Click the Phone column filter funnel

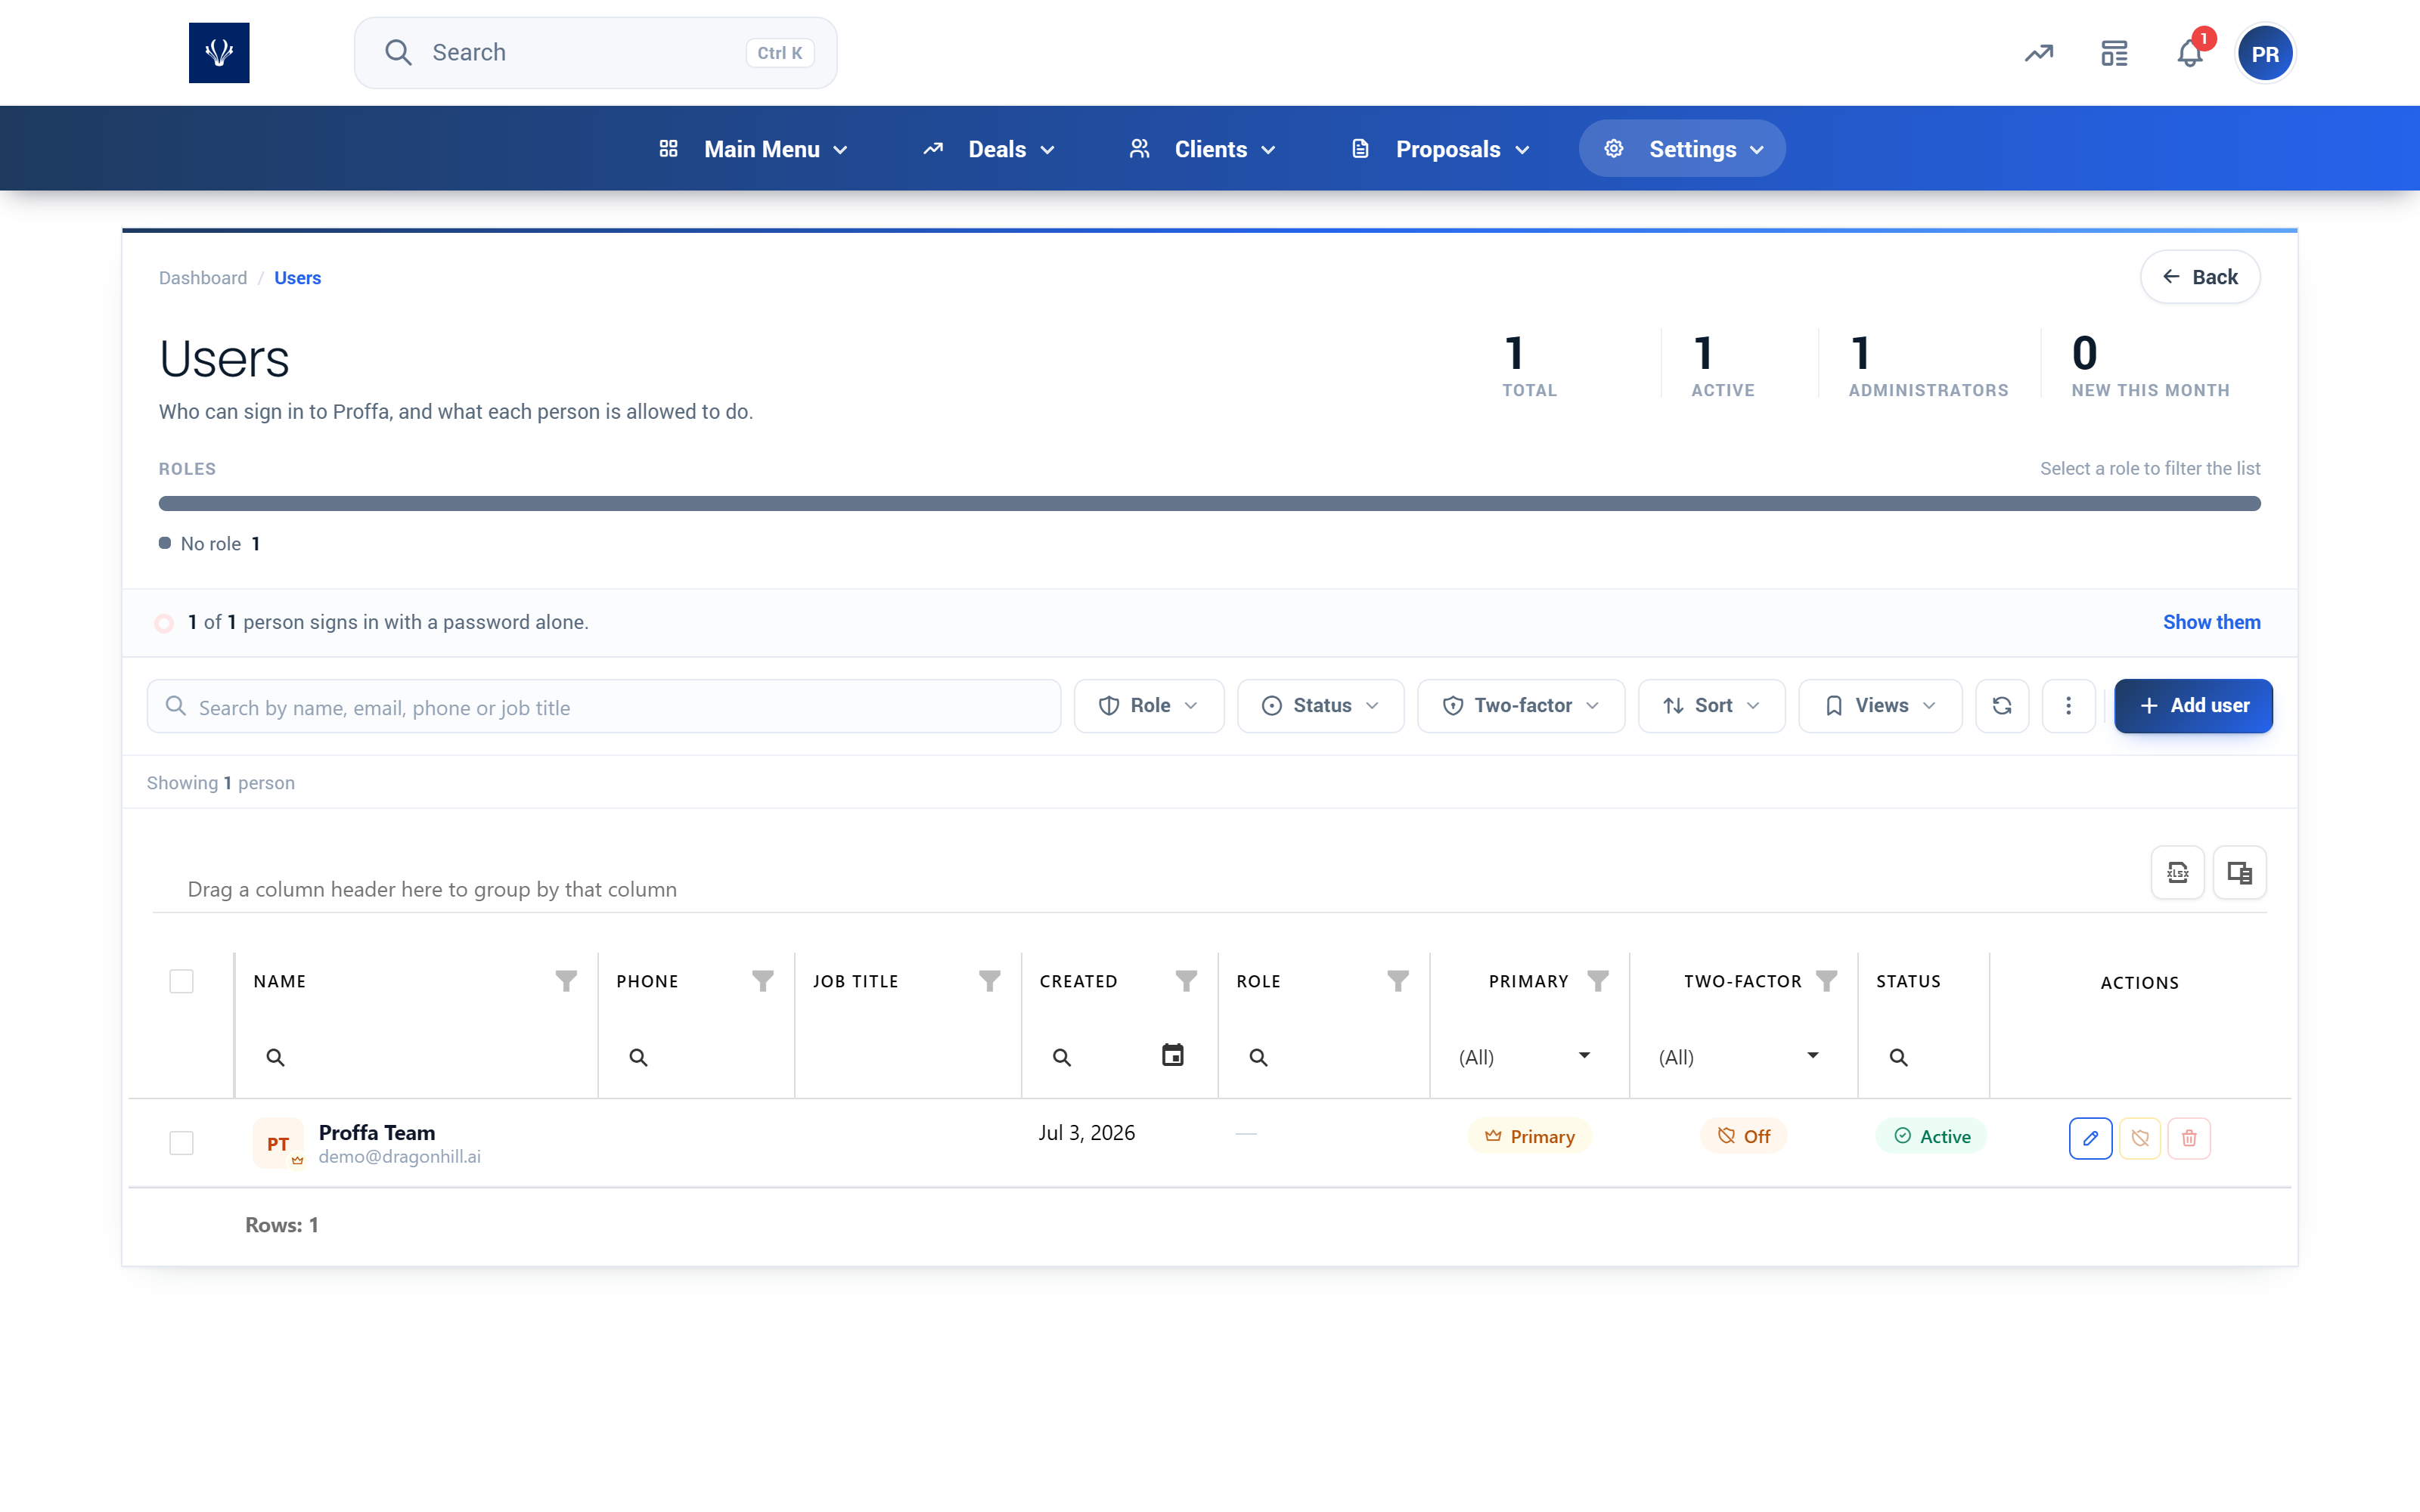tap(763, 981)
